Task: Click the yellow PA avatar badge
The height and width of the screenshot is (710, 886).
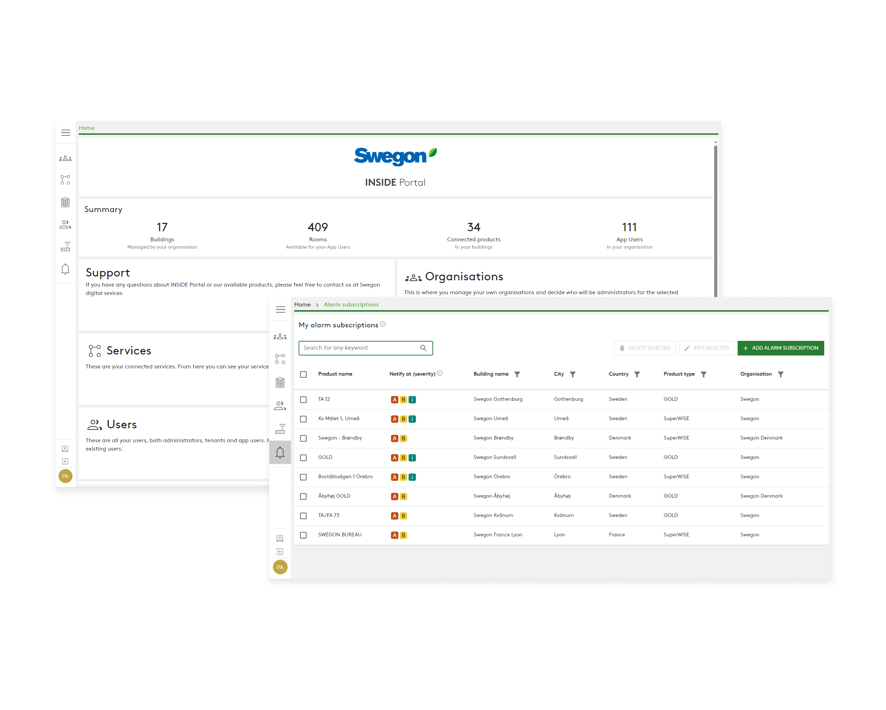Action: coord(280,566)
